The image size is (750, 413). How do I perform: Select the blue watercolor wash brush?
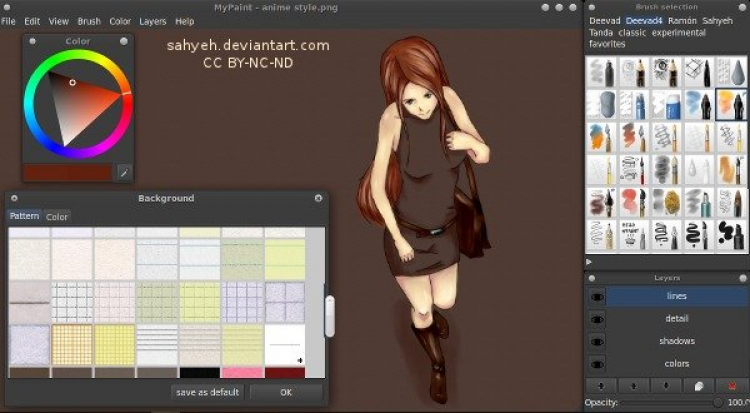699,105
